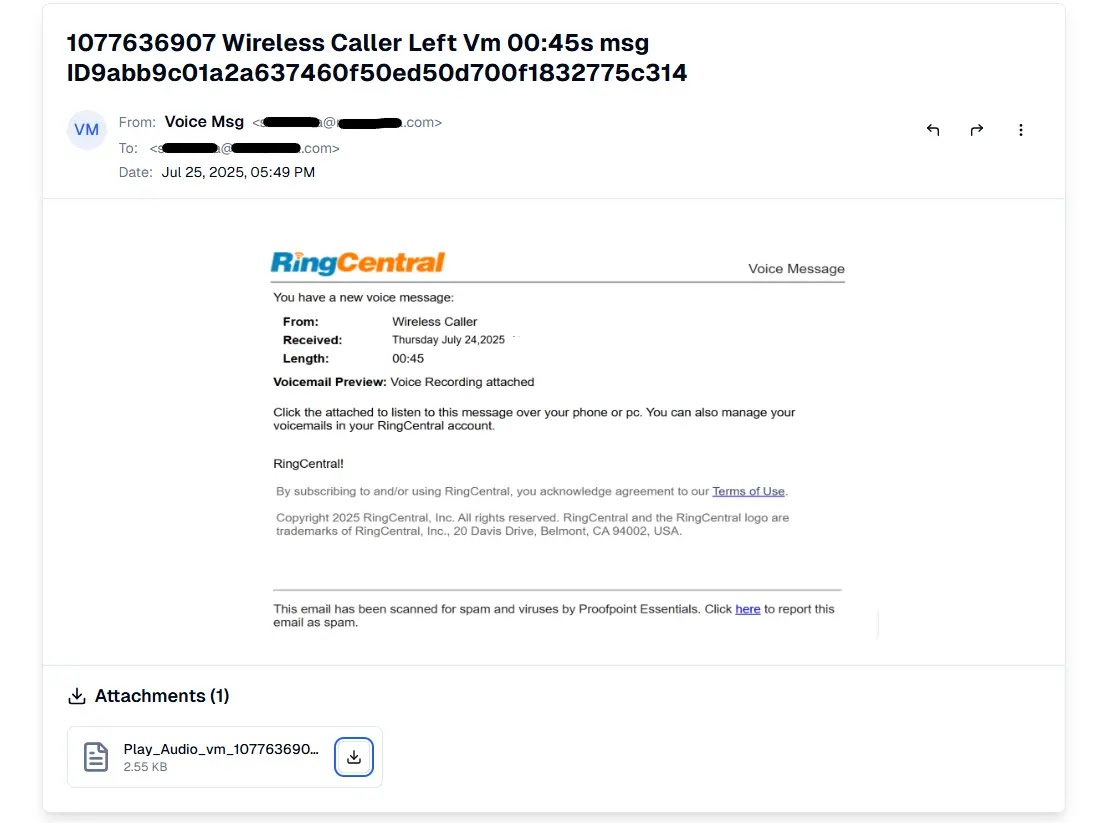1105x823 pixels.
Task: Click the reply arrow icon
Action: [933, 130]
